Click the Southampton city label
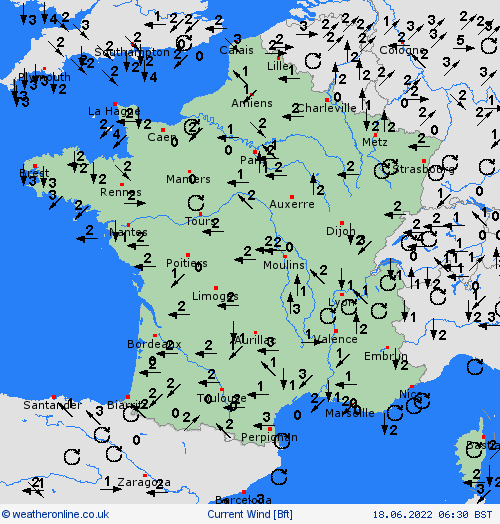The width and height of the screenshot is (500, 524). pos(132,52)
